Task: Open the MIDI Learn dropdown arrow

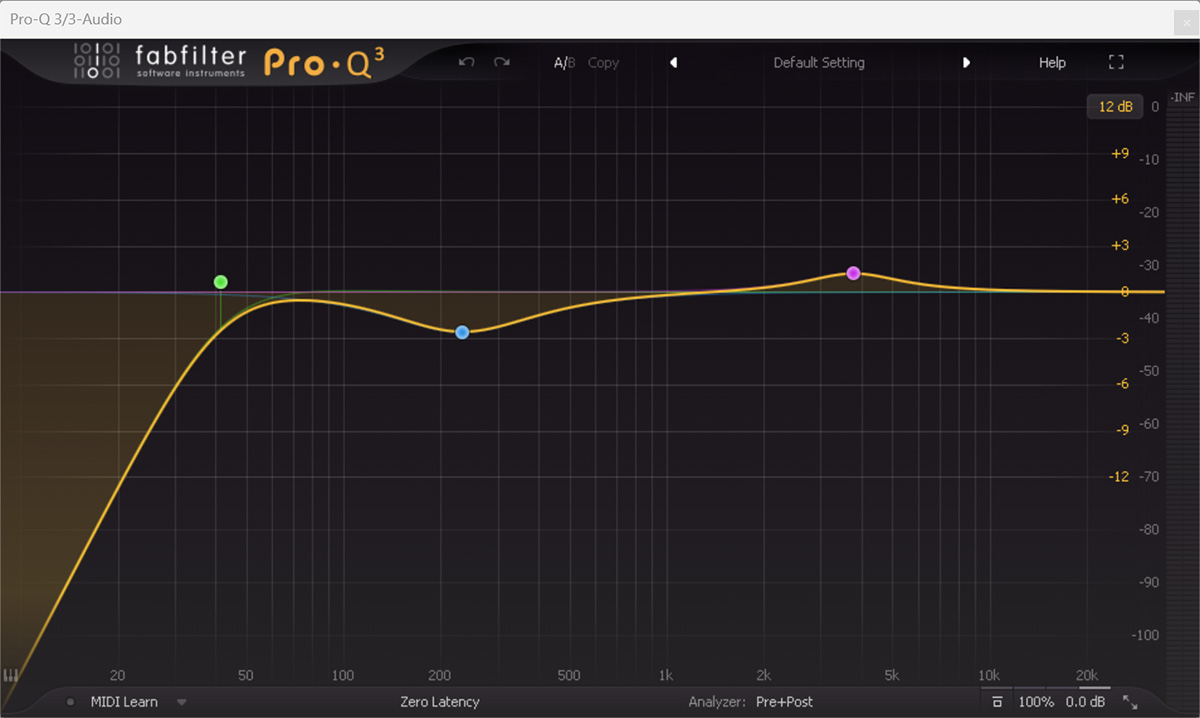Action: [182, 702]
